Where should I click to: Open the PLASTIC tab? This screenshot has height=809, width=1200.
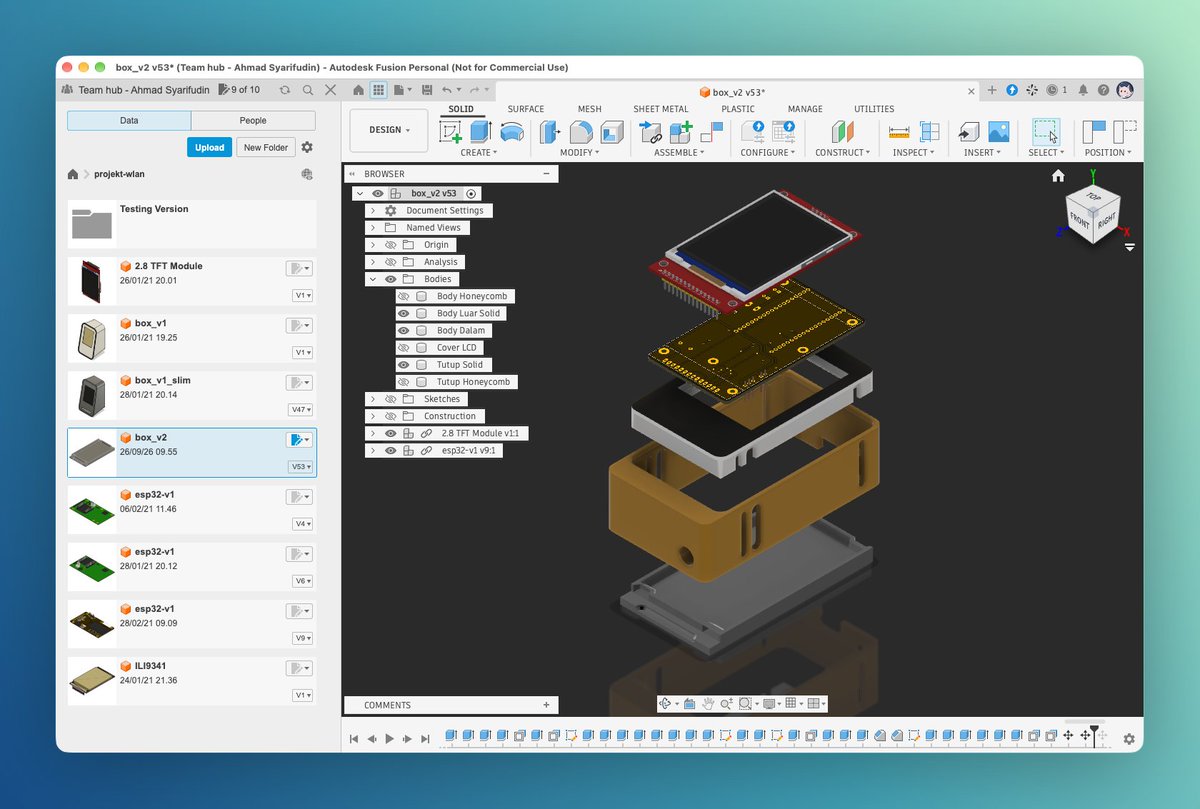[738, 109]
